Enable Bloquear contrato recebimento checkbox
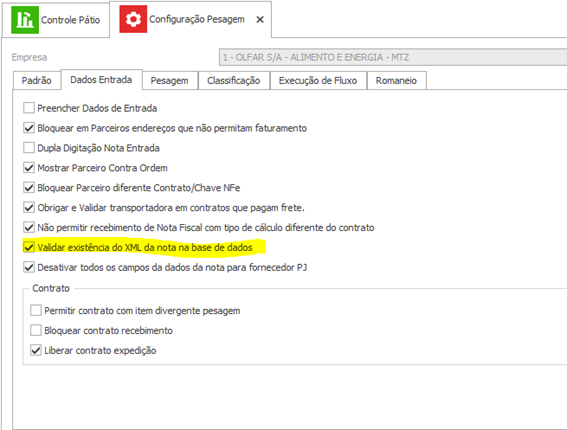This screenshot has width=567, height=430. (x=36, y=330)
